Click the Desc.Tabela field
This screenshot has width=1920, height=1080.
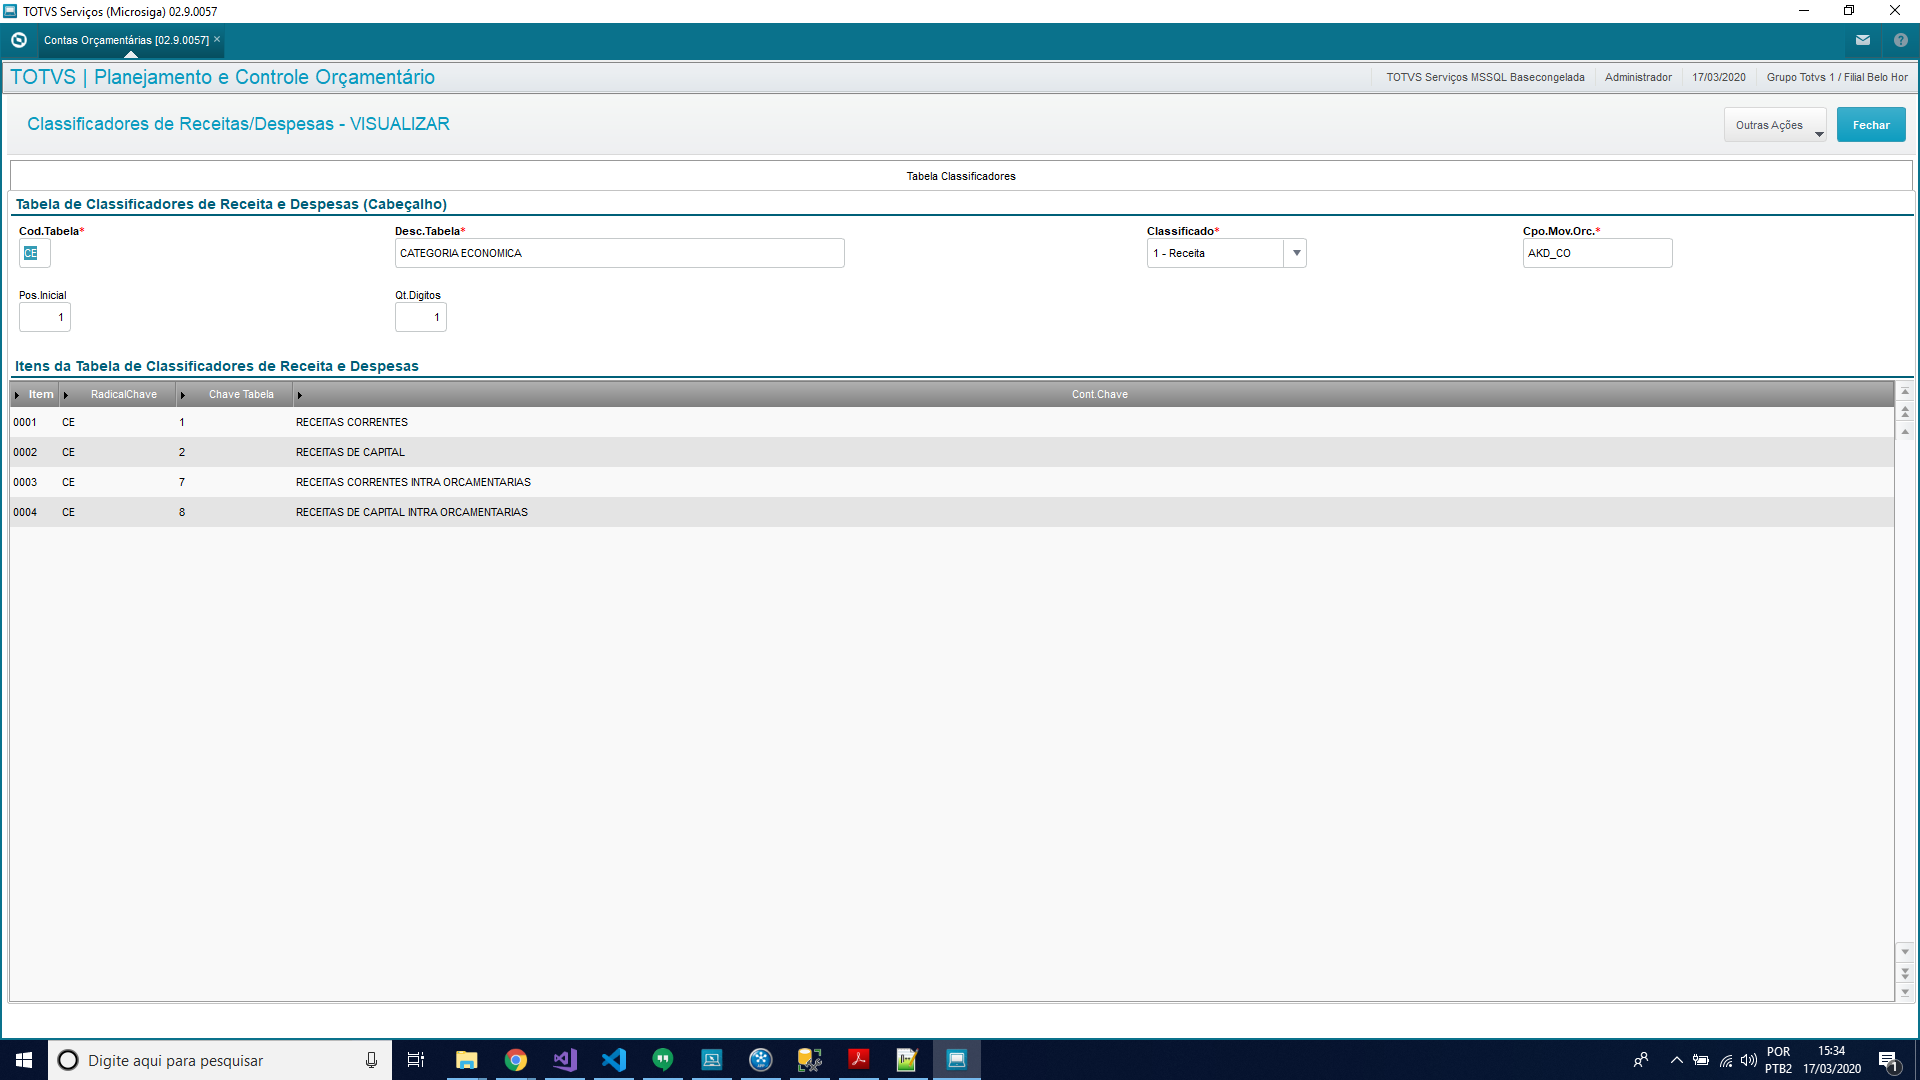tap(619, 253)
